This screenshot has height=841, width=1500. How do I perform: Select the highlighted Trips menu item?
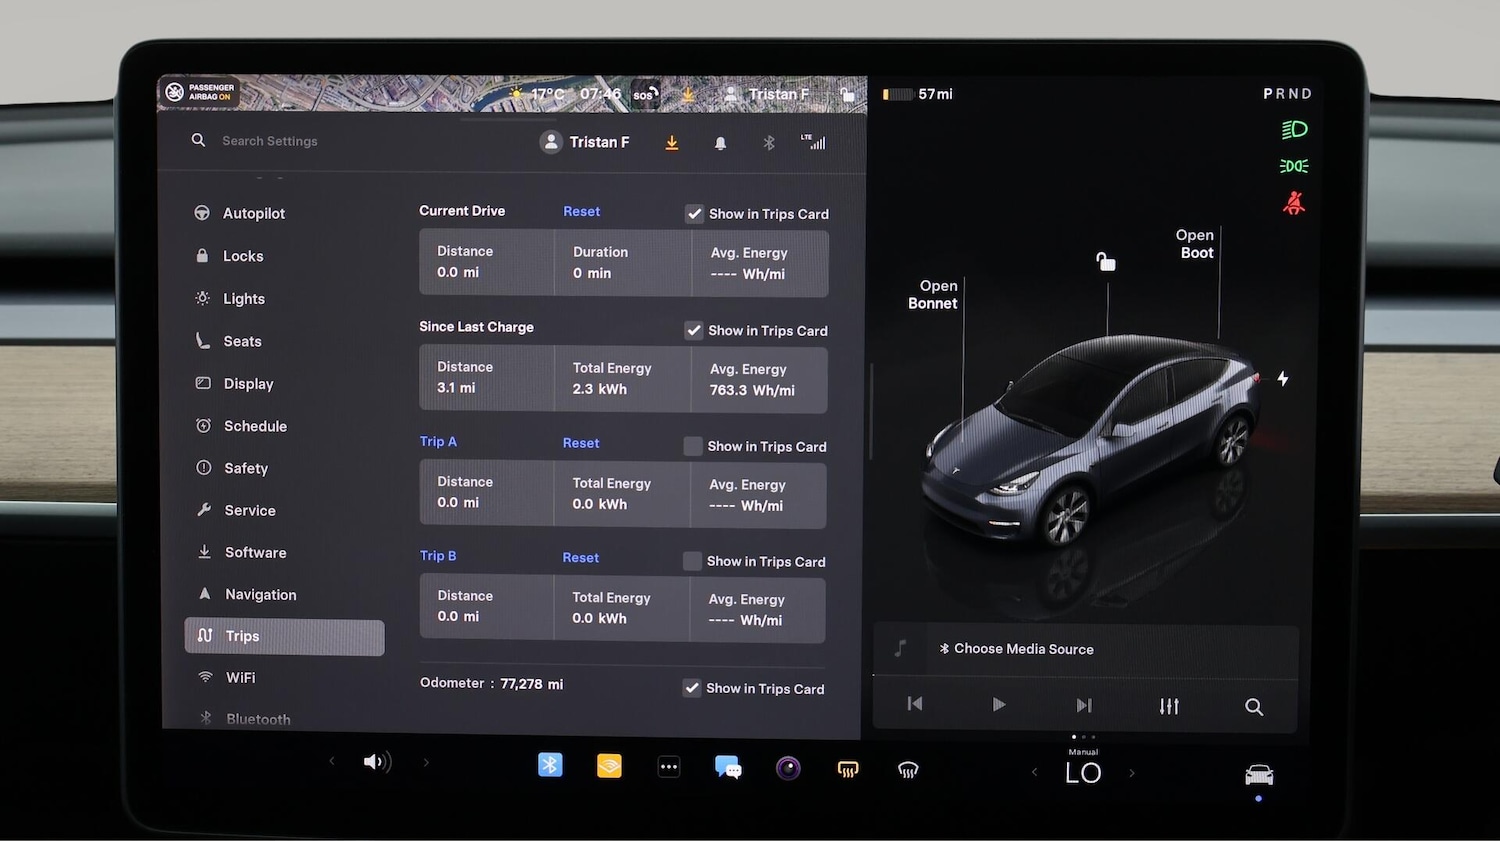284,637
